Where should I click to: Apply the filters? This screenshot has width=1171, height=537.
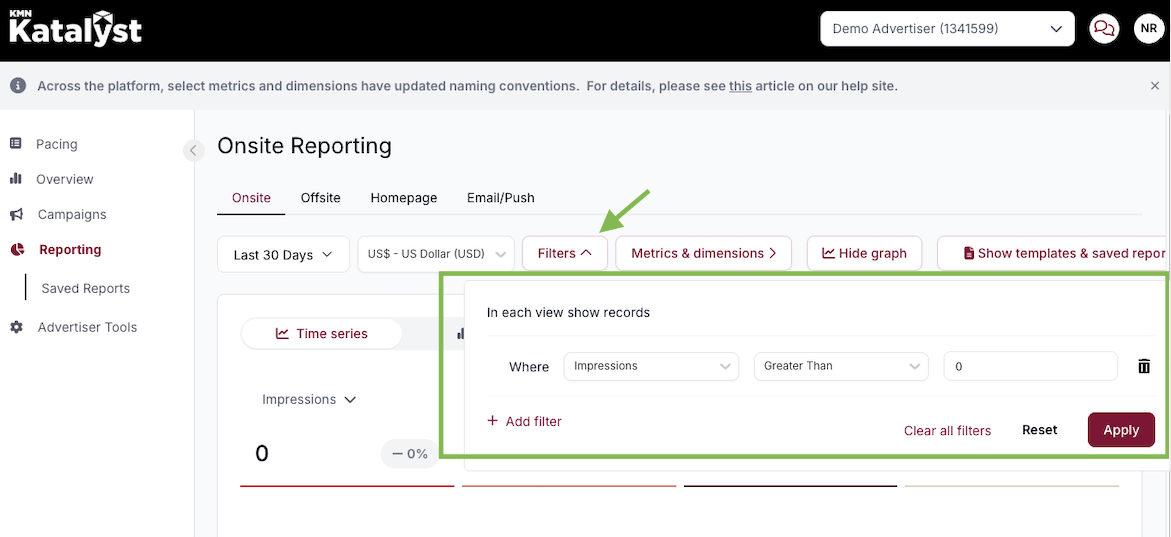click(x=1121, y=430)
